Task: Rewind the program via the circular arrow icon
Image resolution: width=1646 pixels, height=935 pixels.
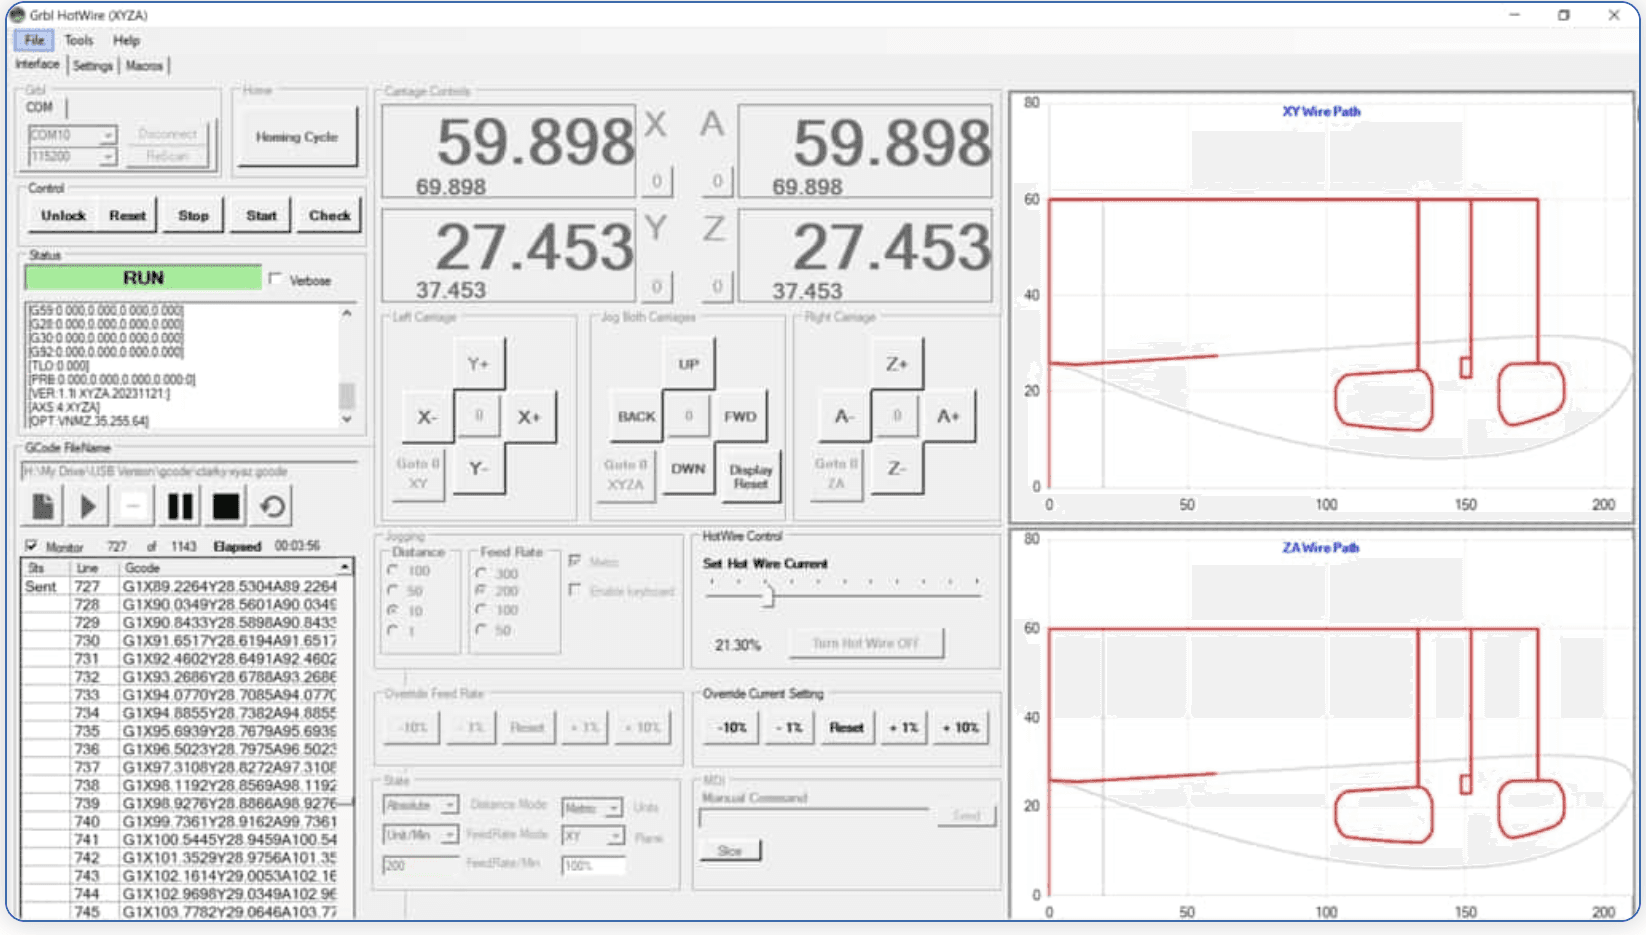Action: (269, 506)
